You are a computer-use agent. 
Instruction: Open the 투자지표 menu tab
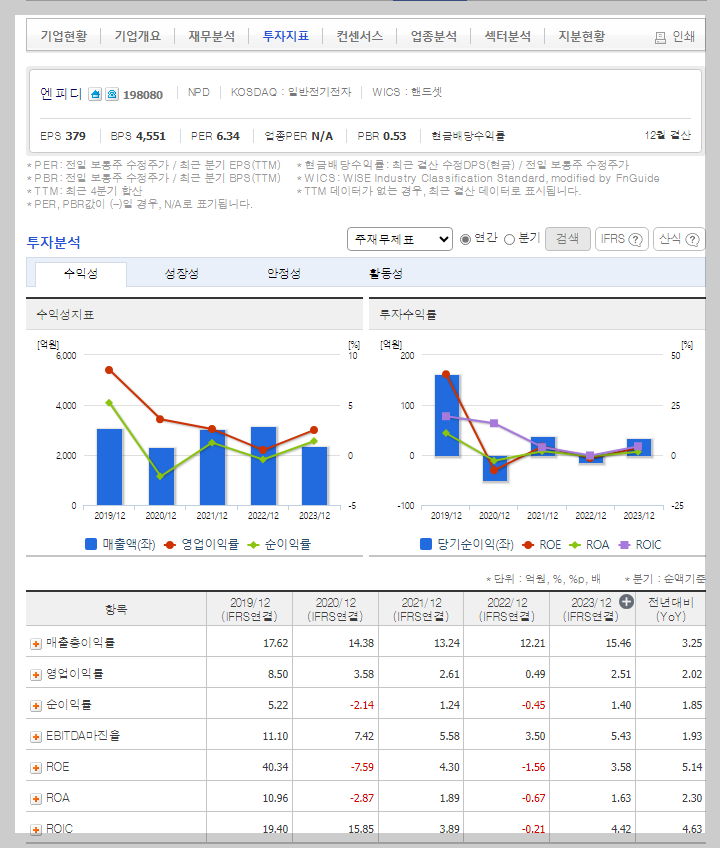pos(286,36)
